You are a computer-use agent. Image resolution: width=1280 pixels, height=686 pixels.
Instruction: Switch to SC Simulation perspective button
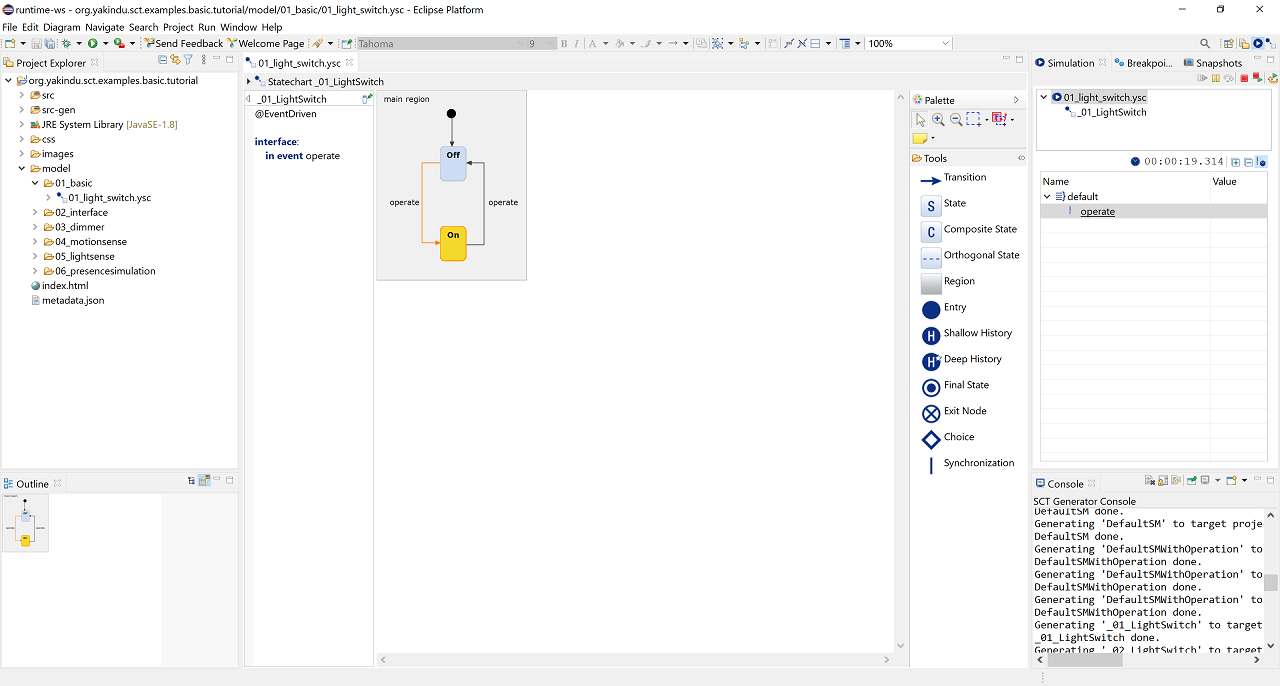1258,43
